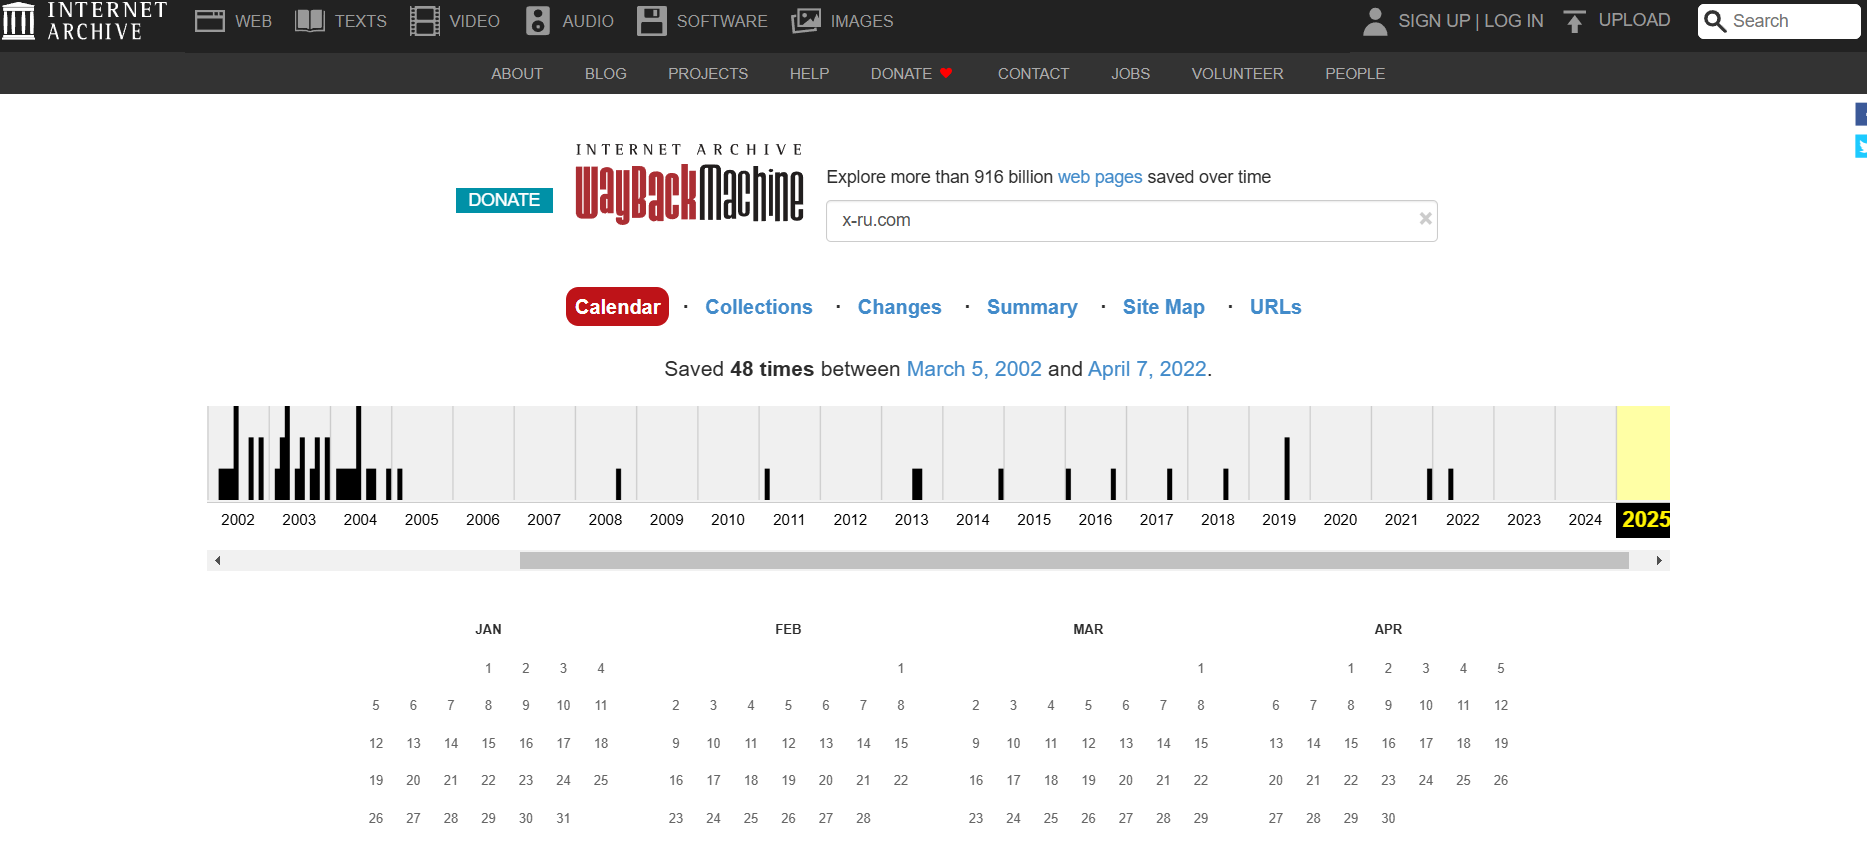Click the Upload arrow icon
The image size is (1867, 846).
1575,21
